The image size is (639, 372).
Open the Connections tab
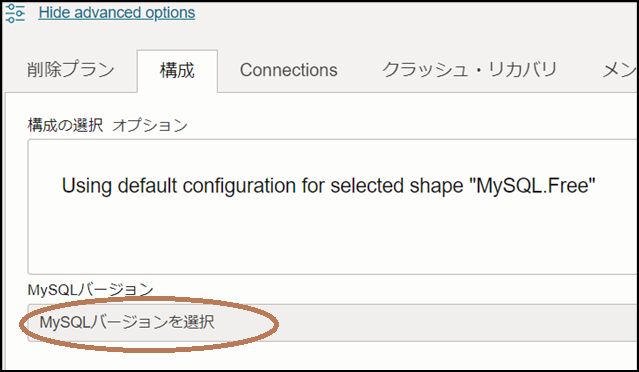[289, 70]
